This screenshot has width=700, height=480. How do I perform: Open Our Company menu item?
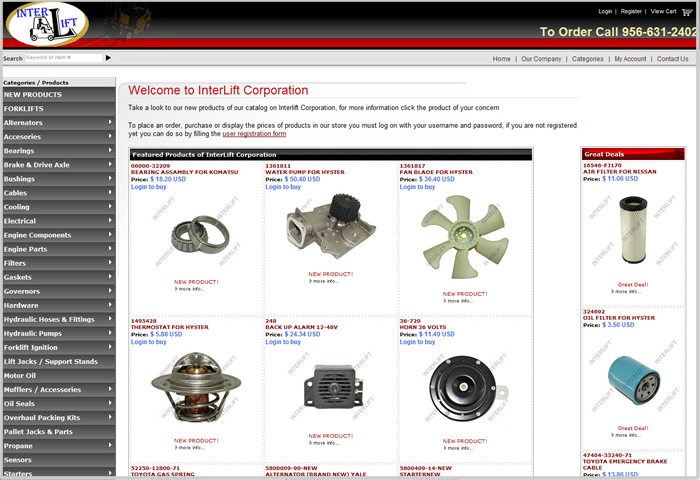tap(541, 59)
